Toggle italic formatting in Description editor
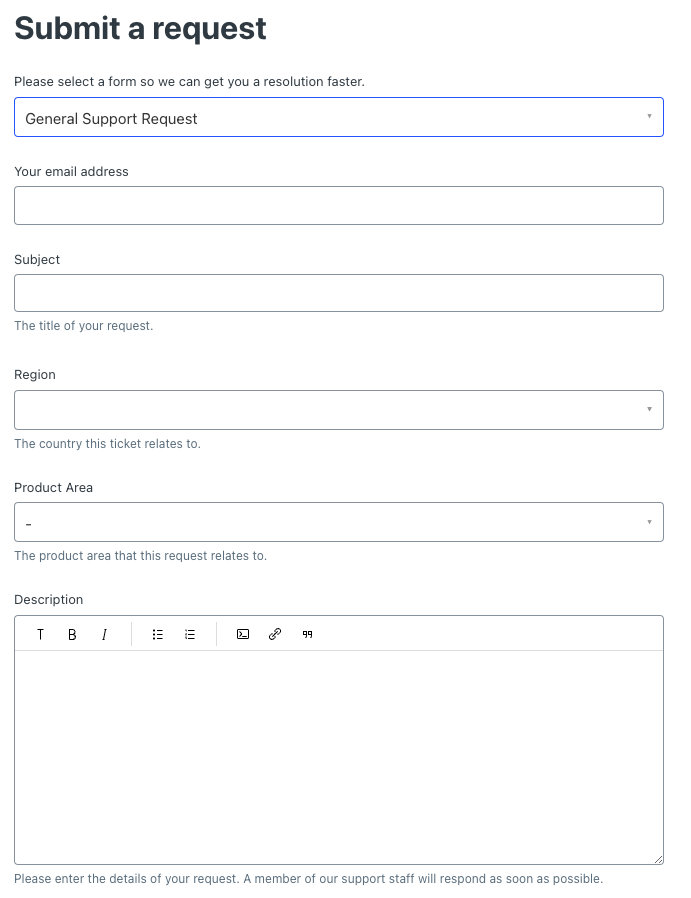The image size is (691, 898). click(104, 634)
